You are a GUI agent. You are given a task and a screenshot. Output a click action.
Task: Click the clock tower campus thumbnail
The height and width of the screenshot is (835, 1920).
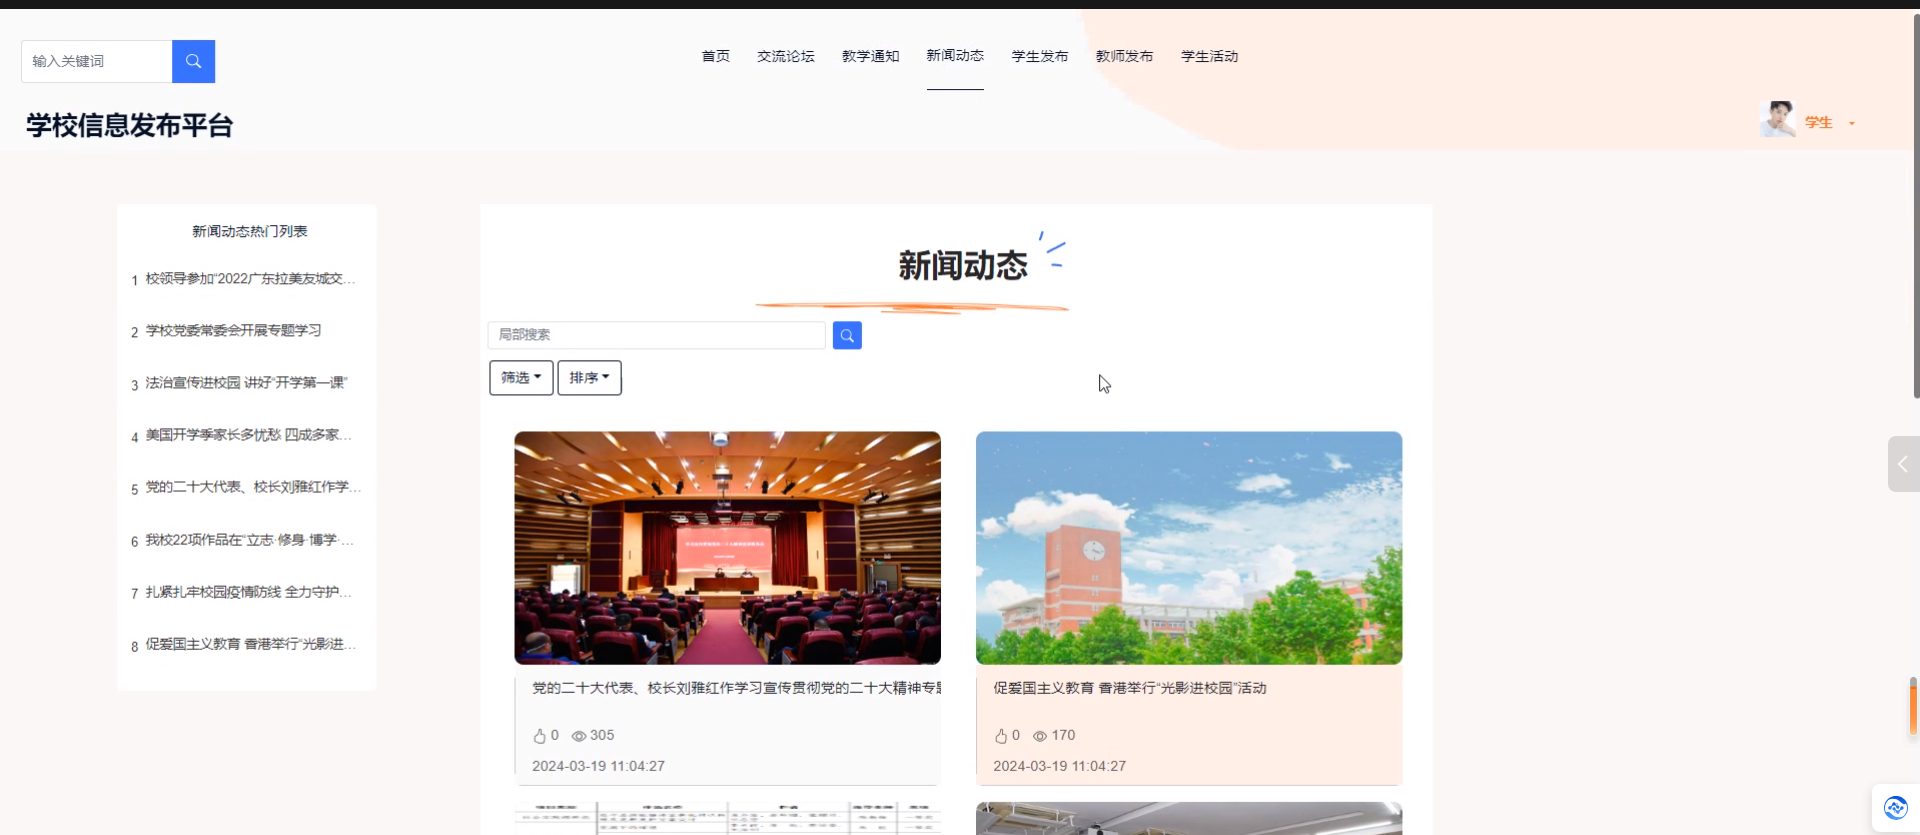[x=1189, y=548]
